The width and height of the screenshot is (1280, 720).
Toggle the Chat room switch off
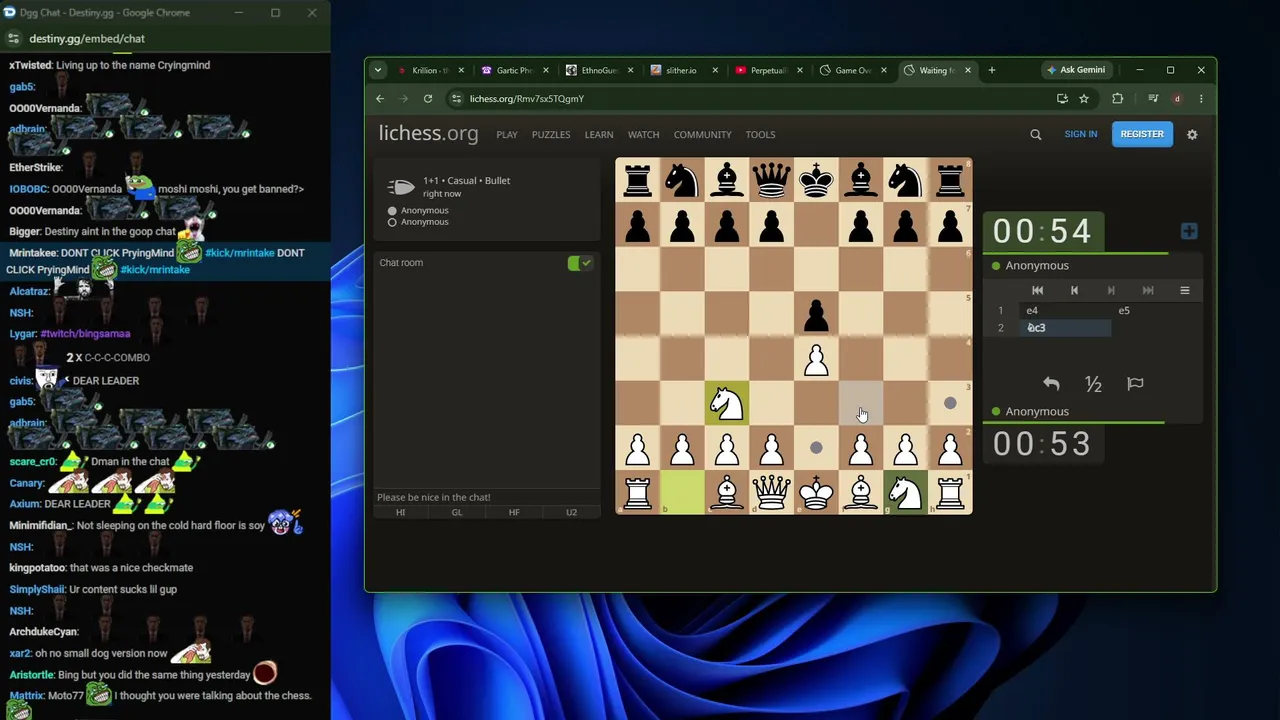580,263
